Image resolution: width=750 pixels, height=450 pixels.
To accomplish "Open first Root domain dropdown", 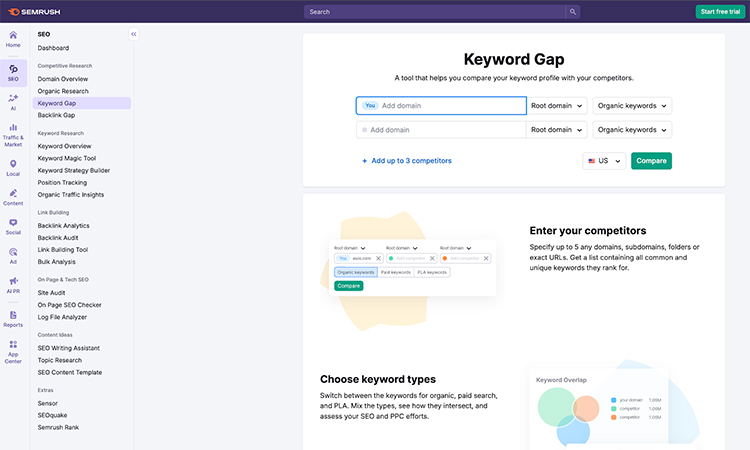I will tap(557, 106).
